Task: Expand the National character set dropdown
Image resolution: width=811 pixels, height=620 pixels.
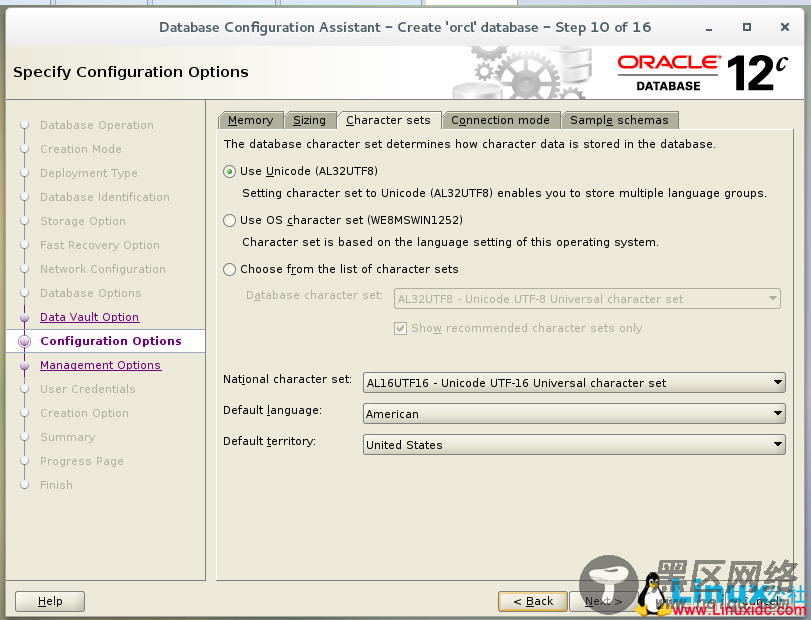Action: click(574, 383)
